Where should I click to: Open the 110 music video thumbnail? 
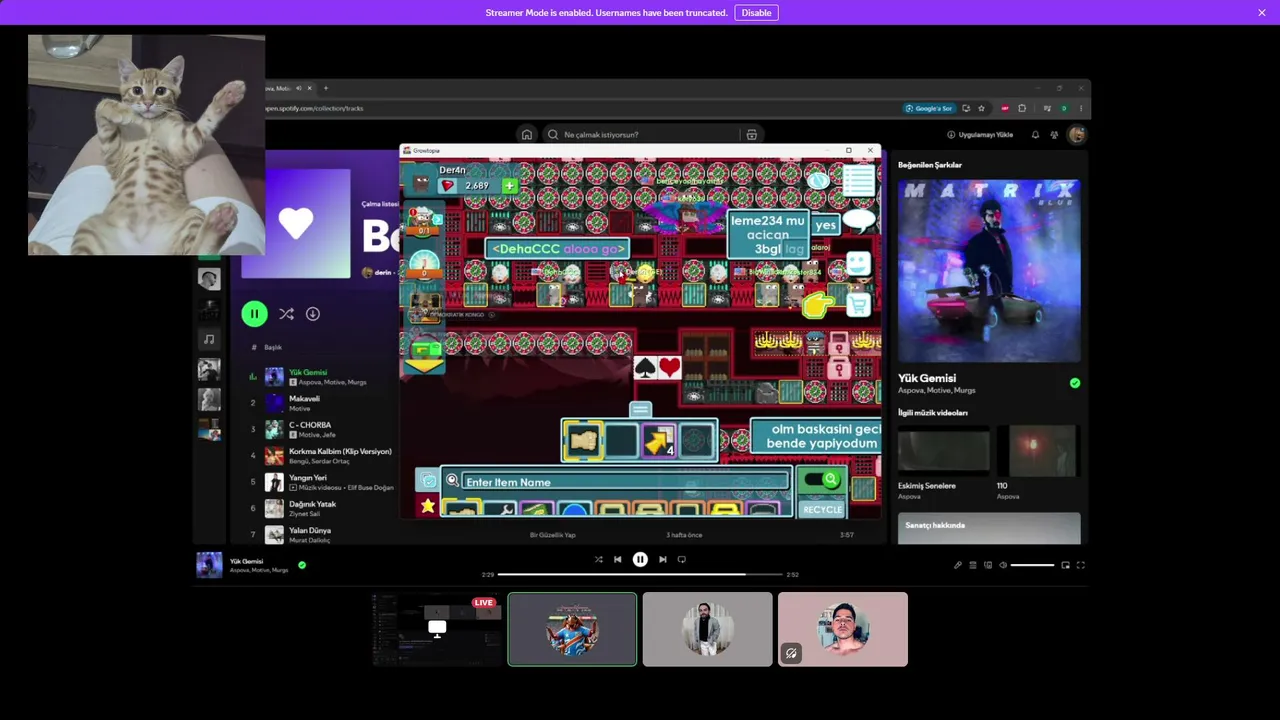tap(1042, 451)
